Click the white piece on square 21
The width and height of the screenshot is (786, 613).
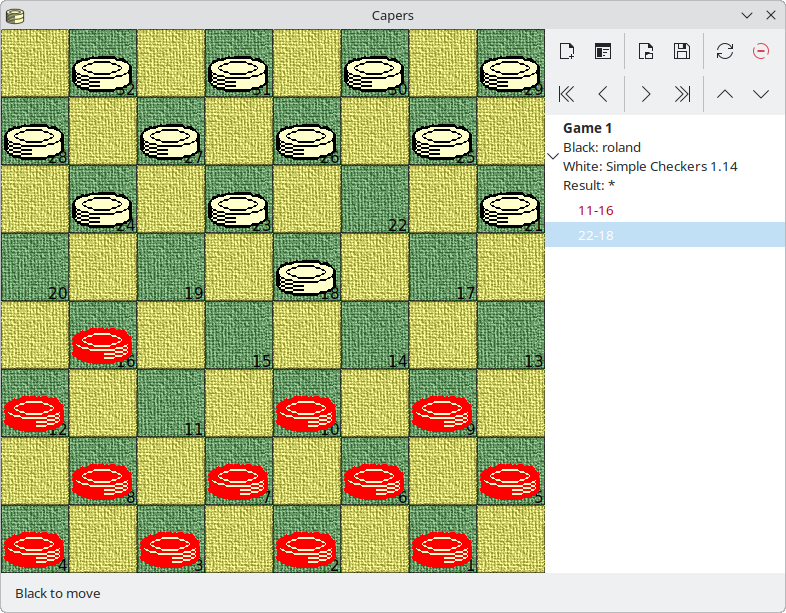click(510, 210)
